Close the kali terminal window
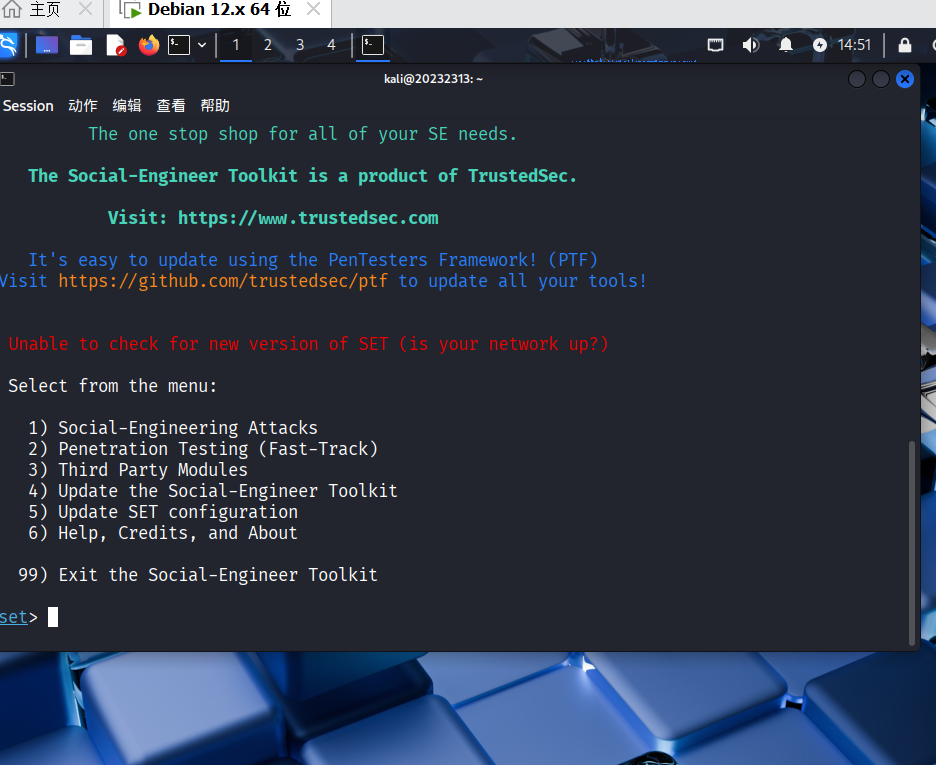Image resolution: width=936 pixels, height=765 pixels. tap(905, 79)
